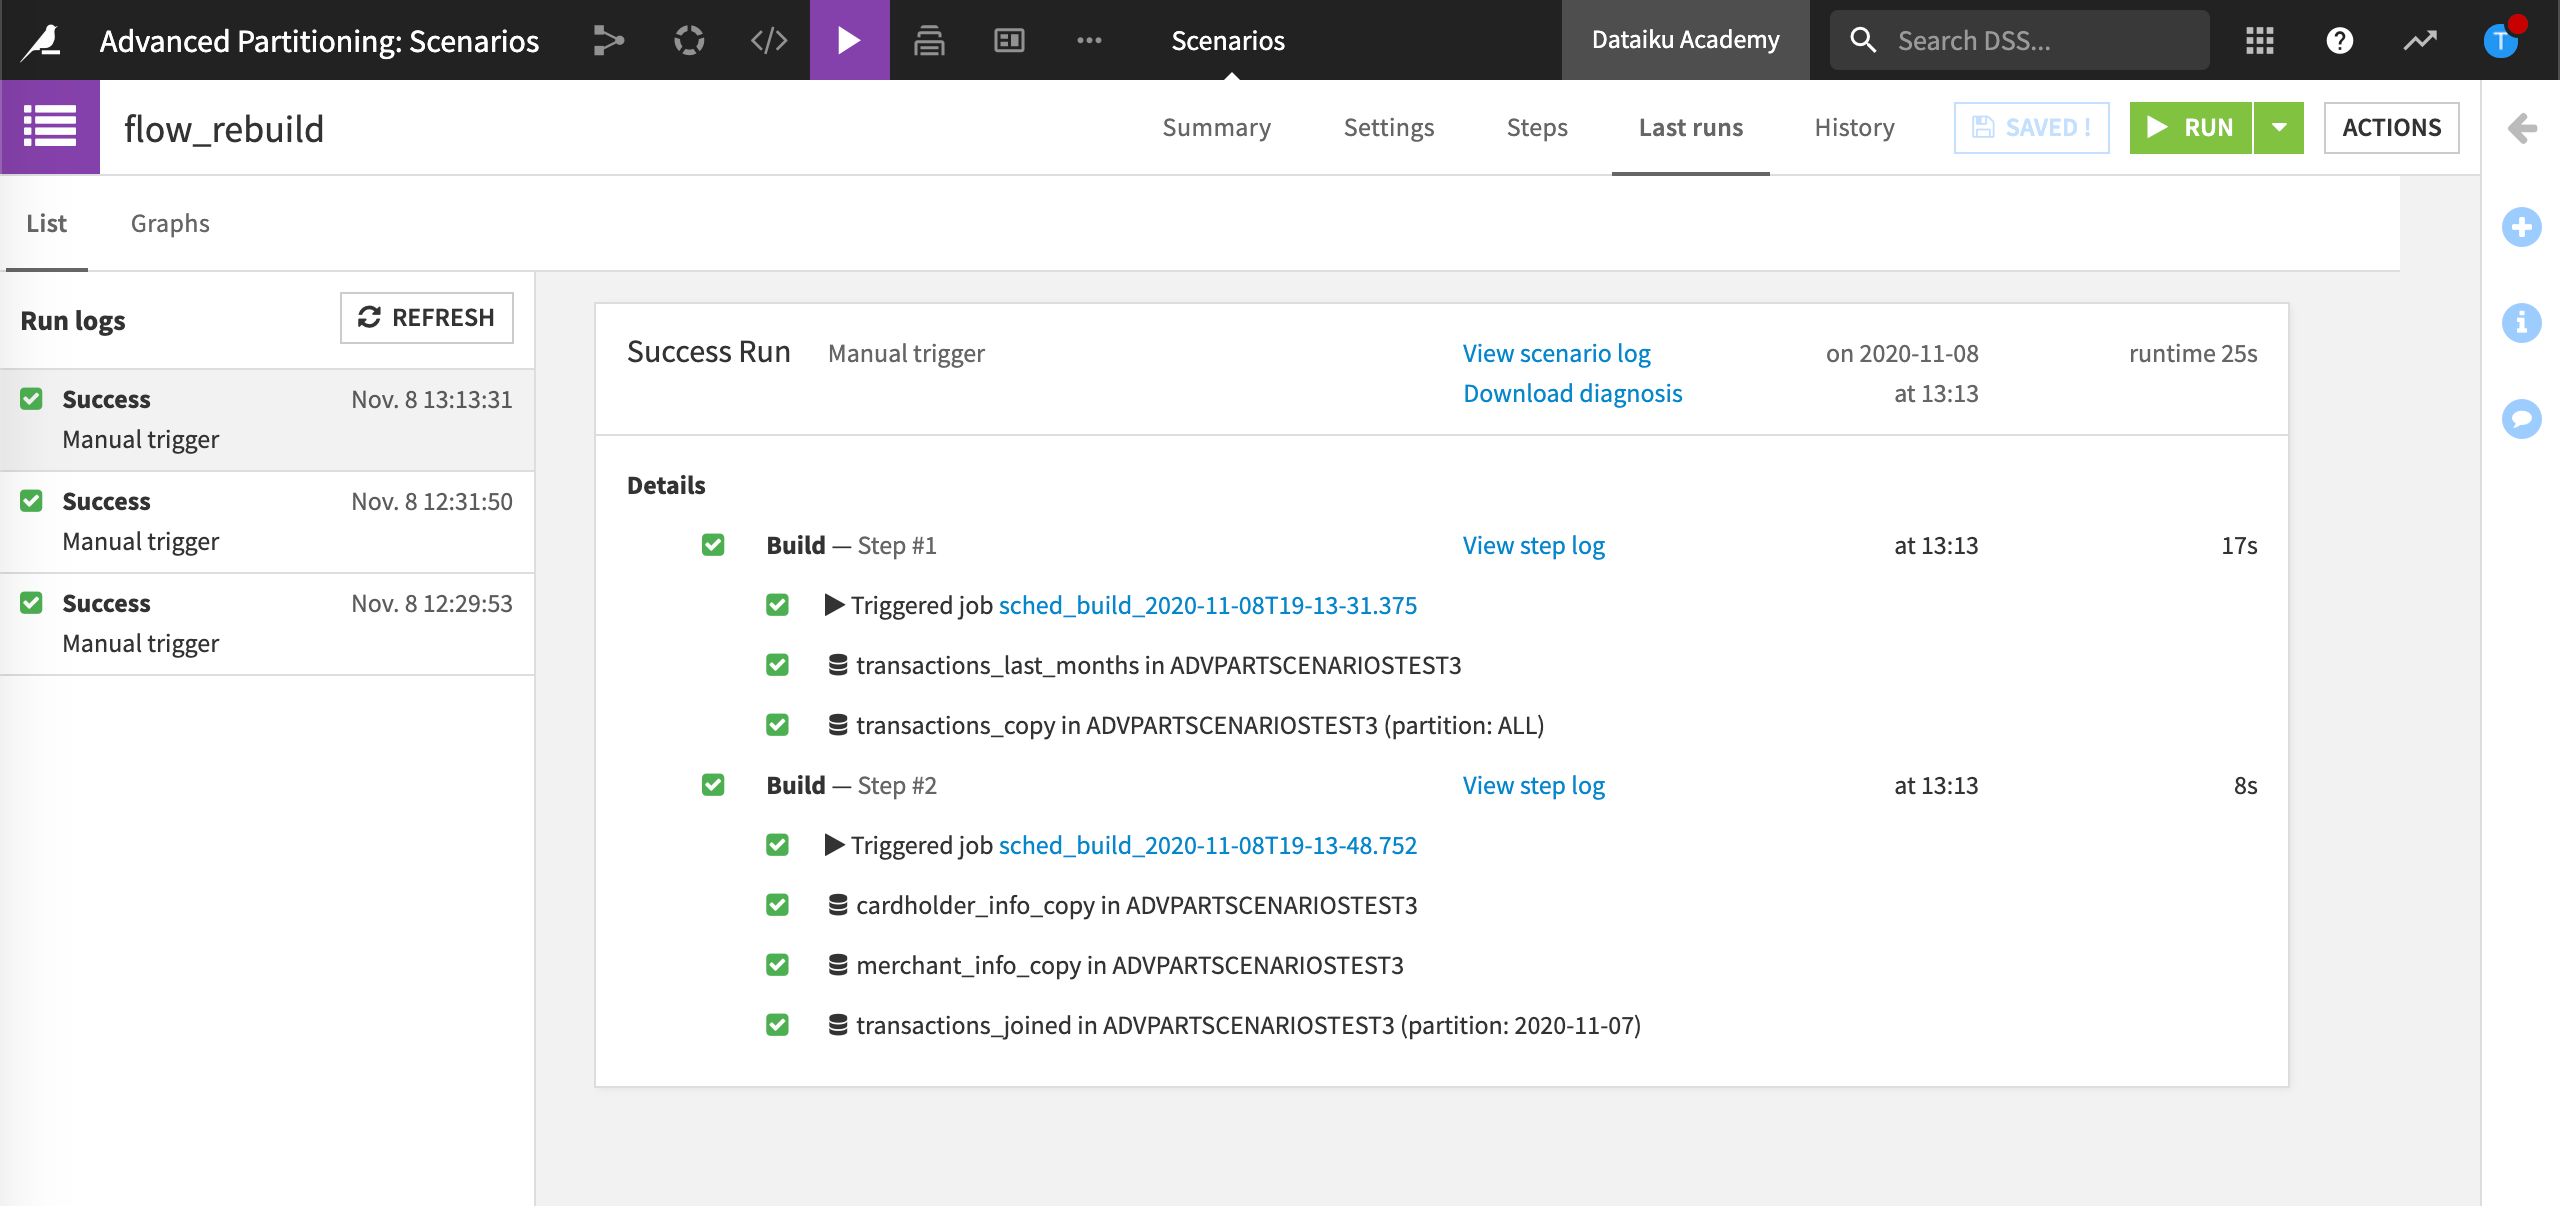
Task: Open the Notebooks code icon
Action: tap(769, 40)
